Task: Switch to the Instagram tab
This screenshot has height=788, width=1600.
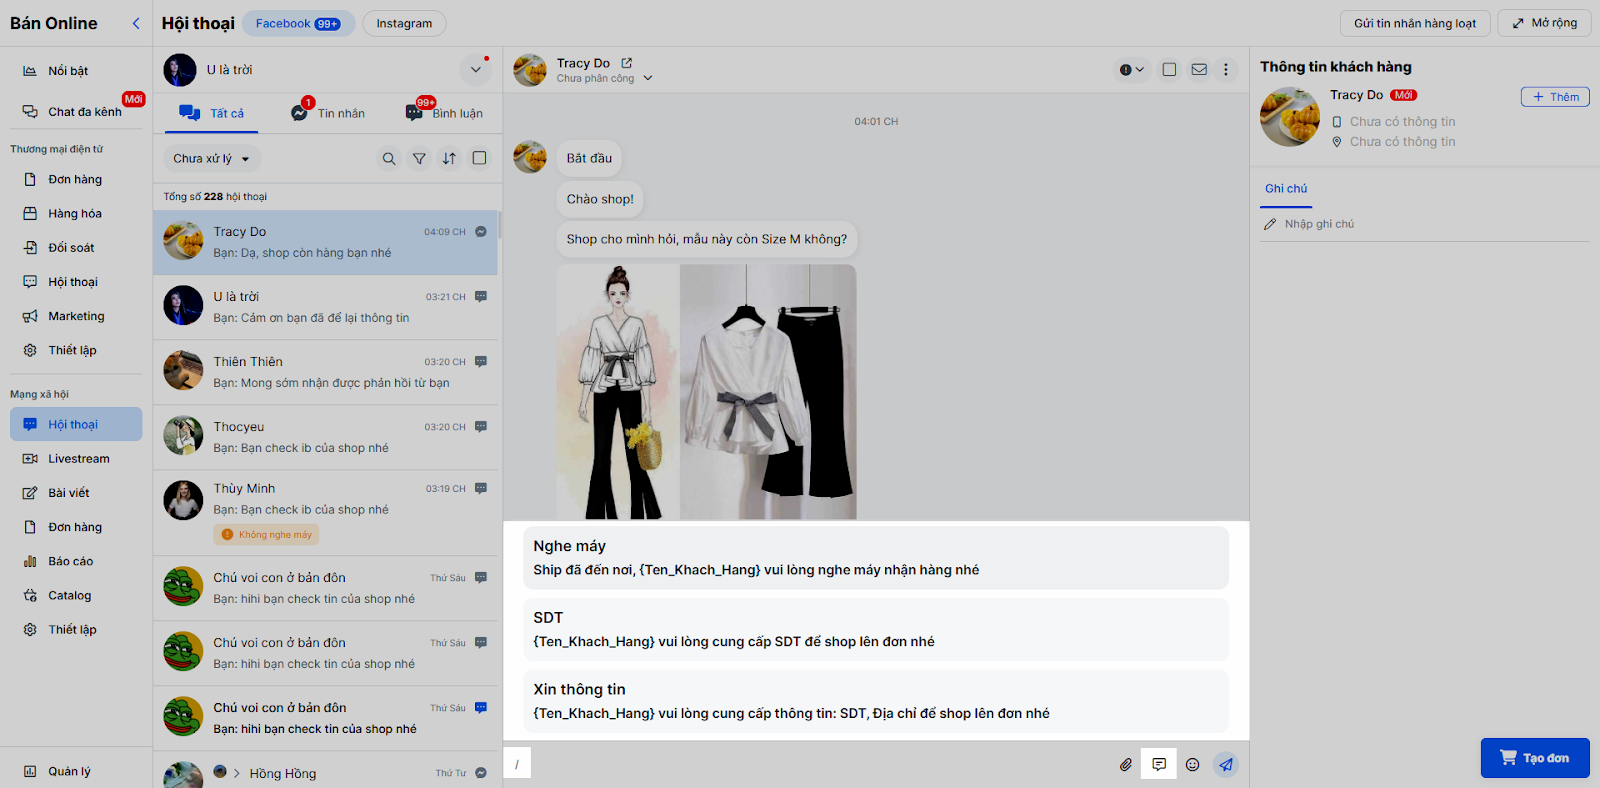Action: (x=404, y=24)
